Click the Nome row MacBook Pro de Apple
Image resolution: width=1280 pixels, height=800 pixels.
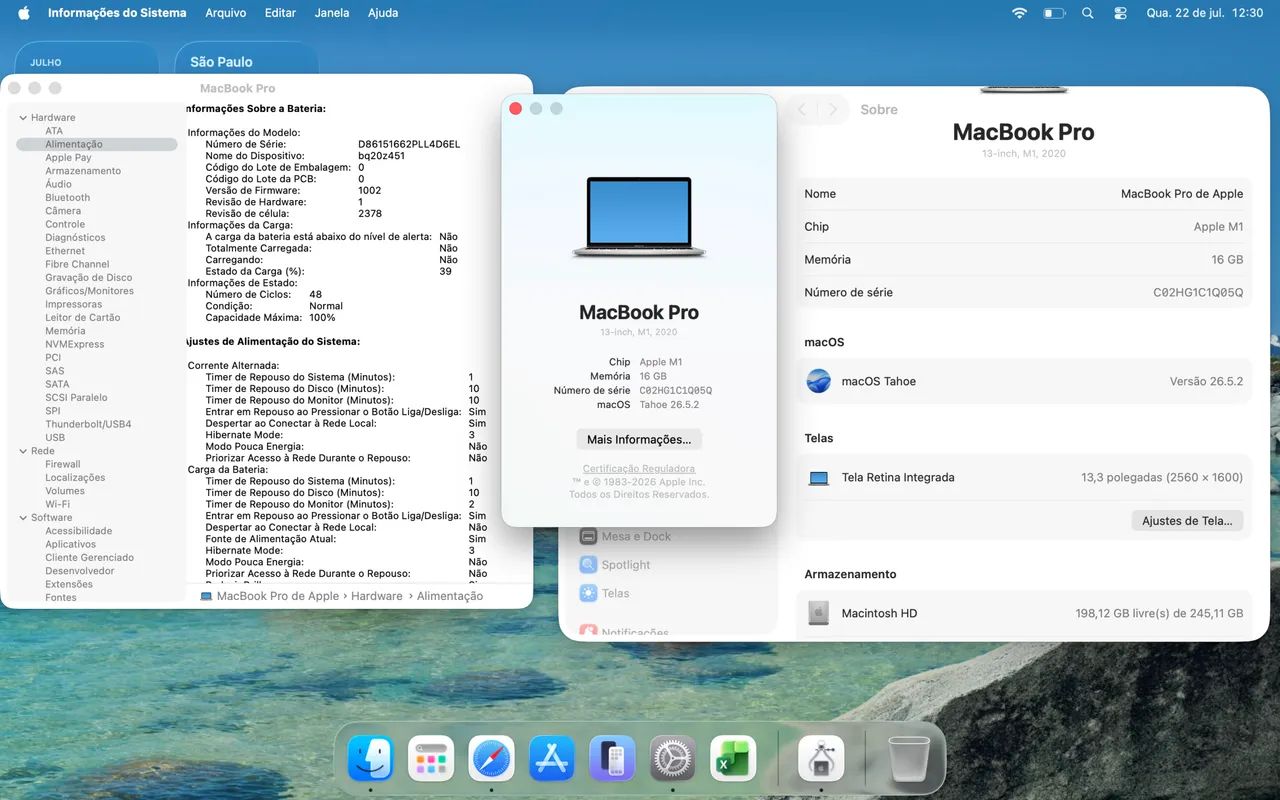tap(1024, 194)
